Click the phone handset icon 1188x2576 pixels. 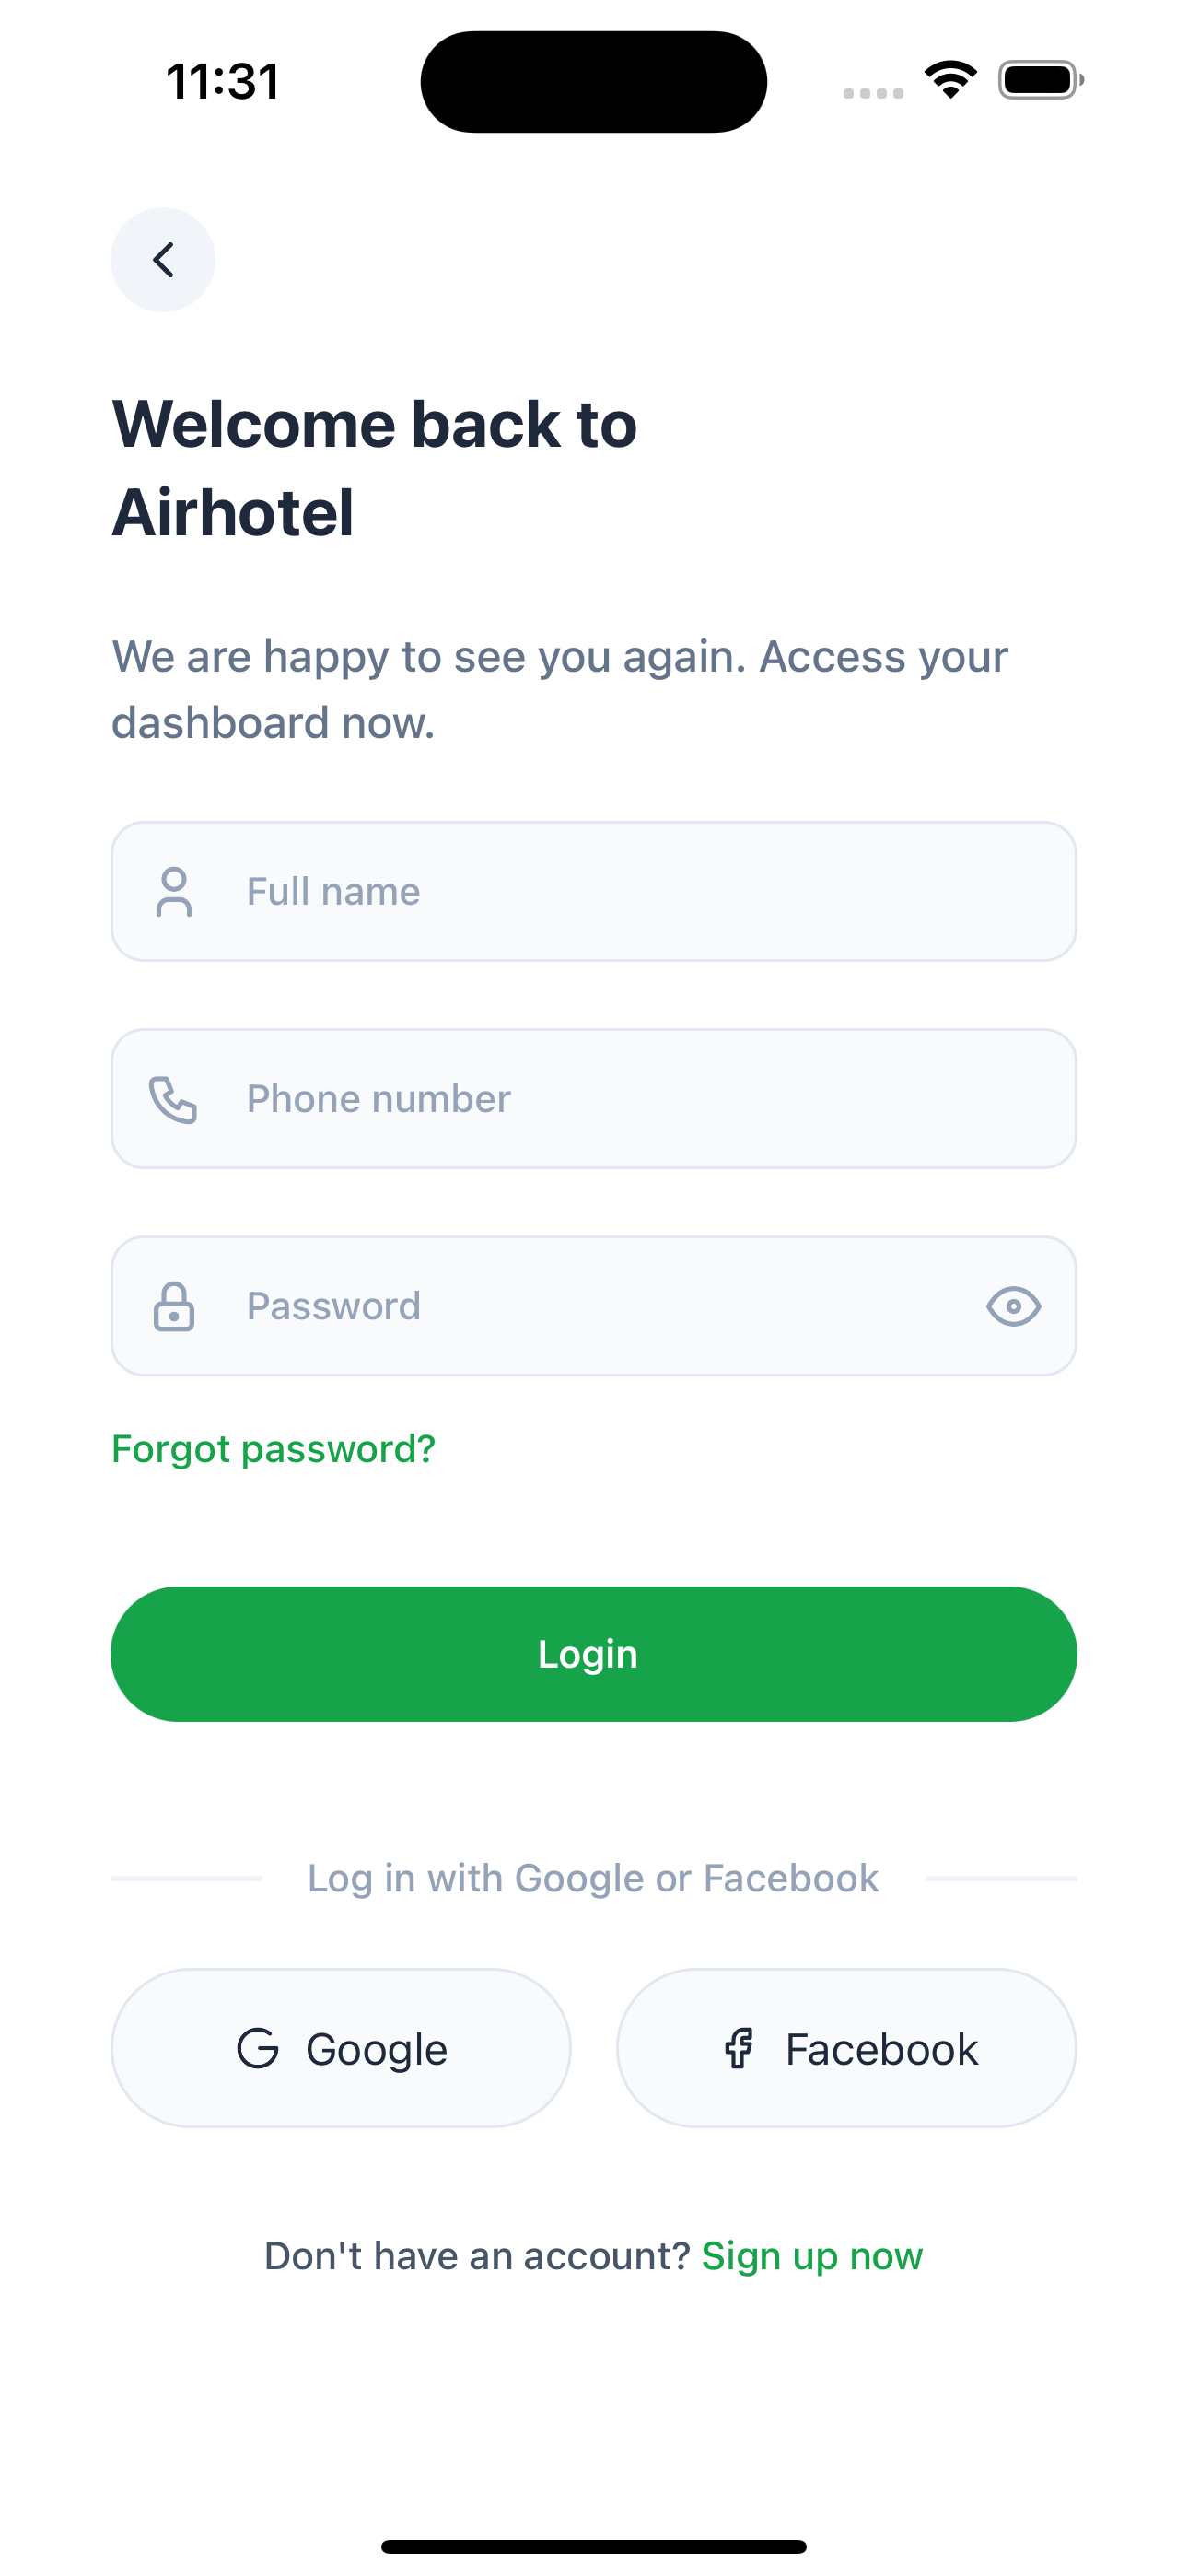tap(175, 1098)
